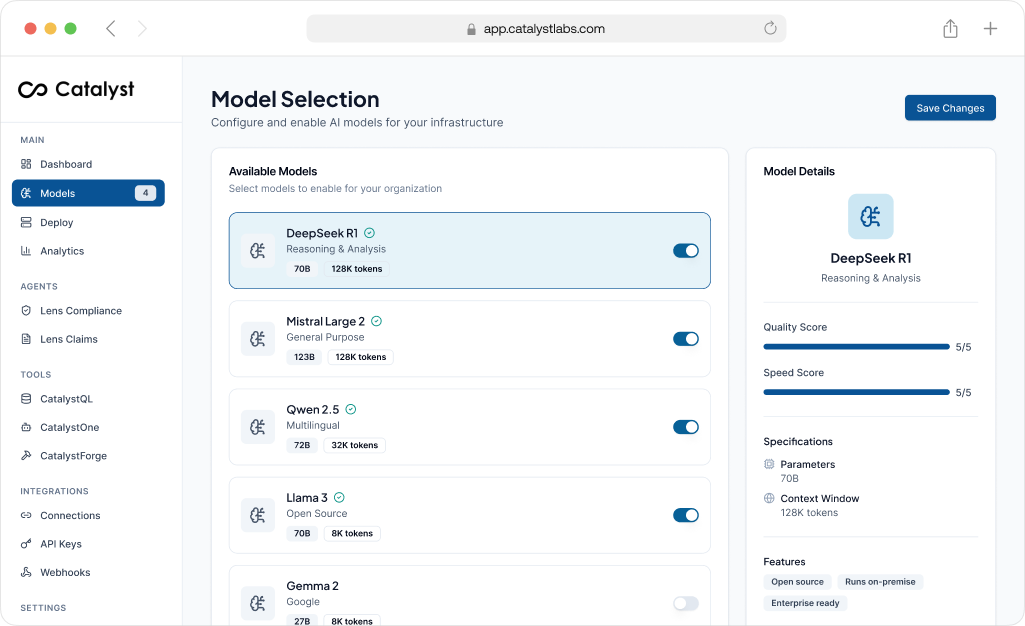Click the Quality Score progress bar
1025x626 pixels.
point(856,347)
